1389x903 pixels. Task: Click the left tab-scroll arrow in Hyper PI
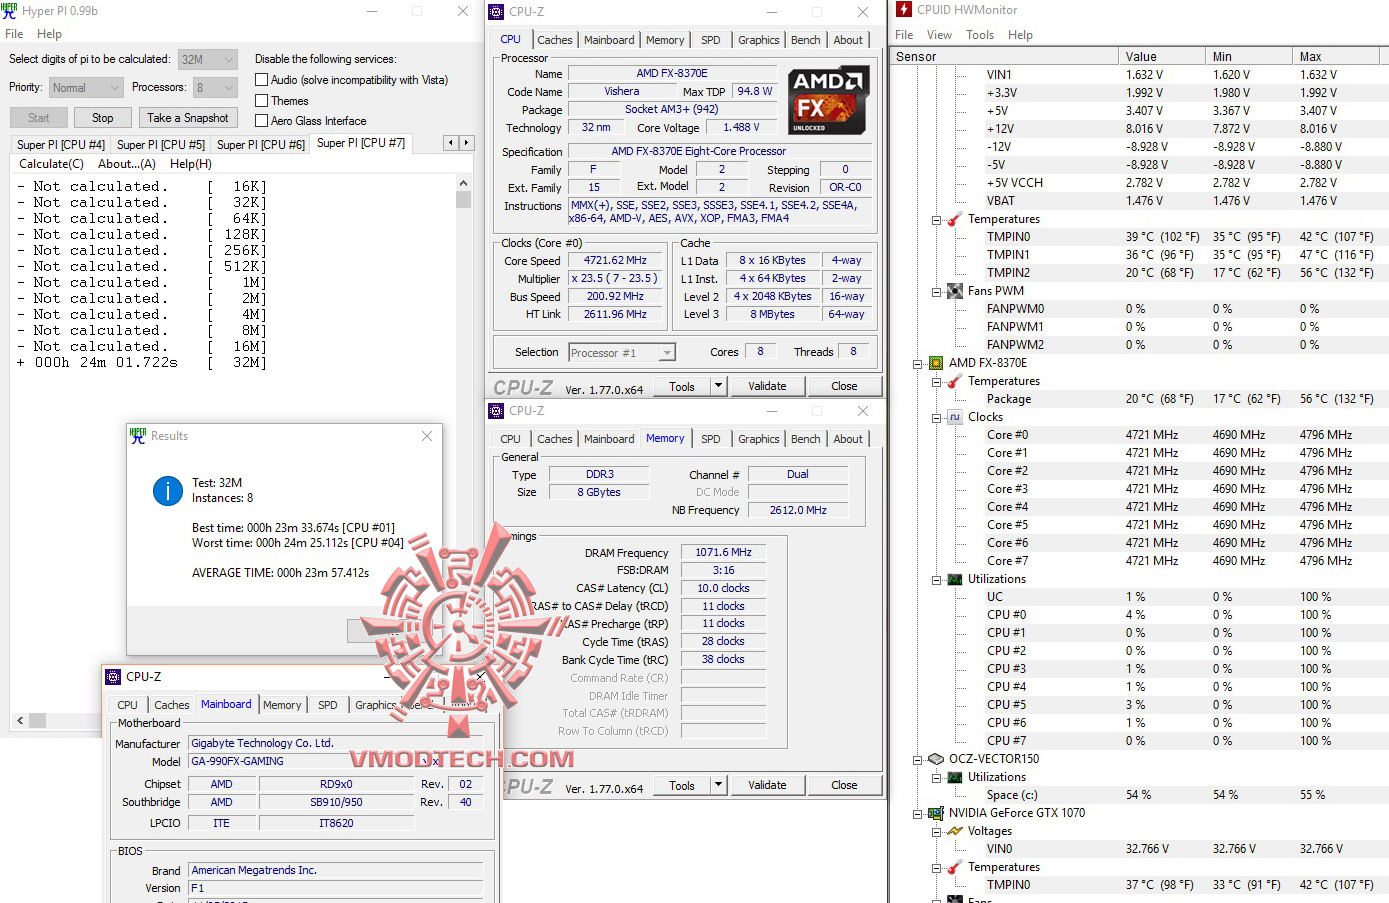click(x=451, y=143)
